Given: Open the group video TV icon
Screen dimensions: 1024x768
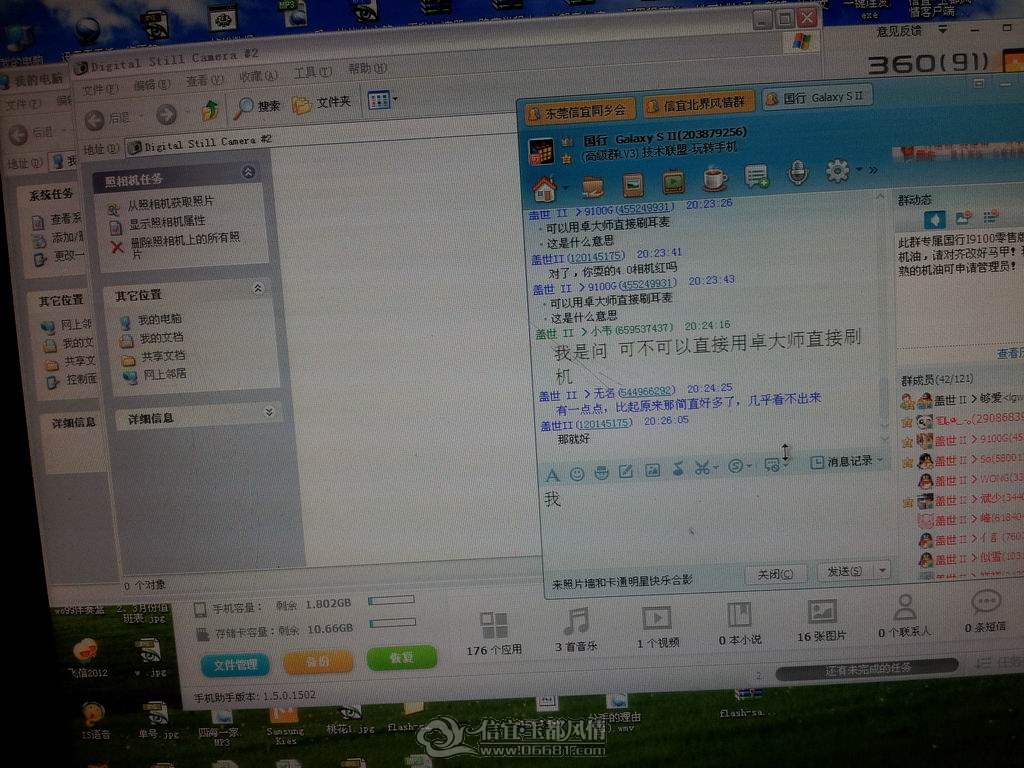Looking at the screenshot, I should point(673,182).
